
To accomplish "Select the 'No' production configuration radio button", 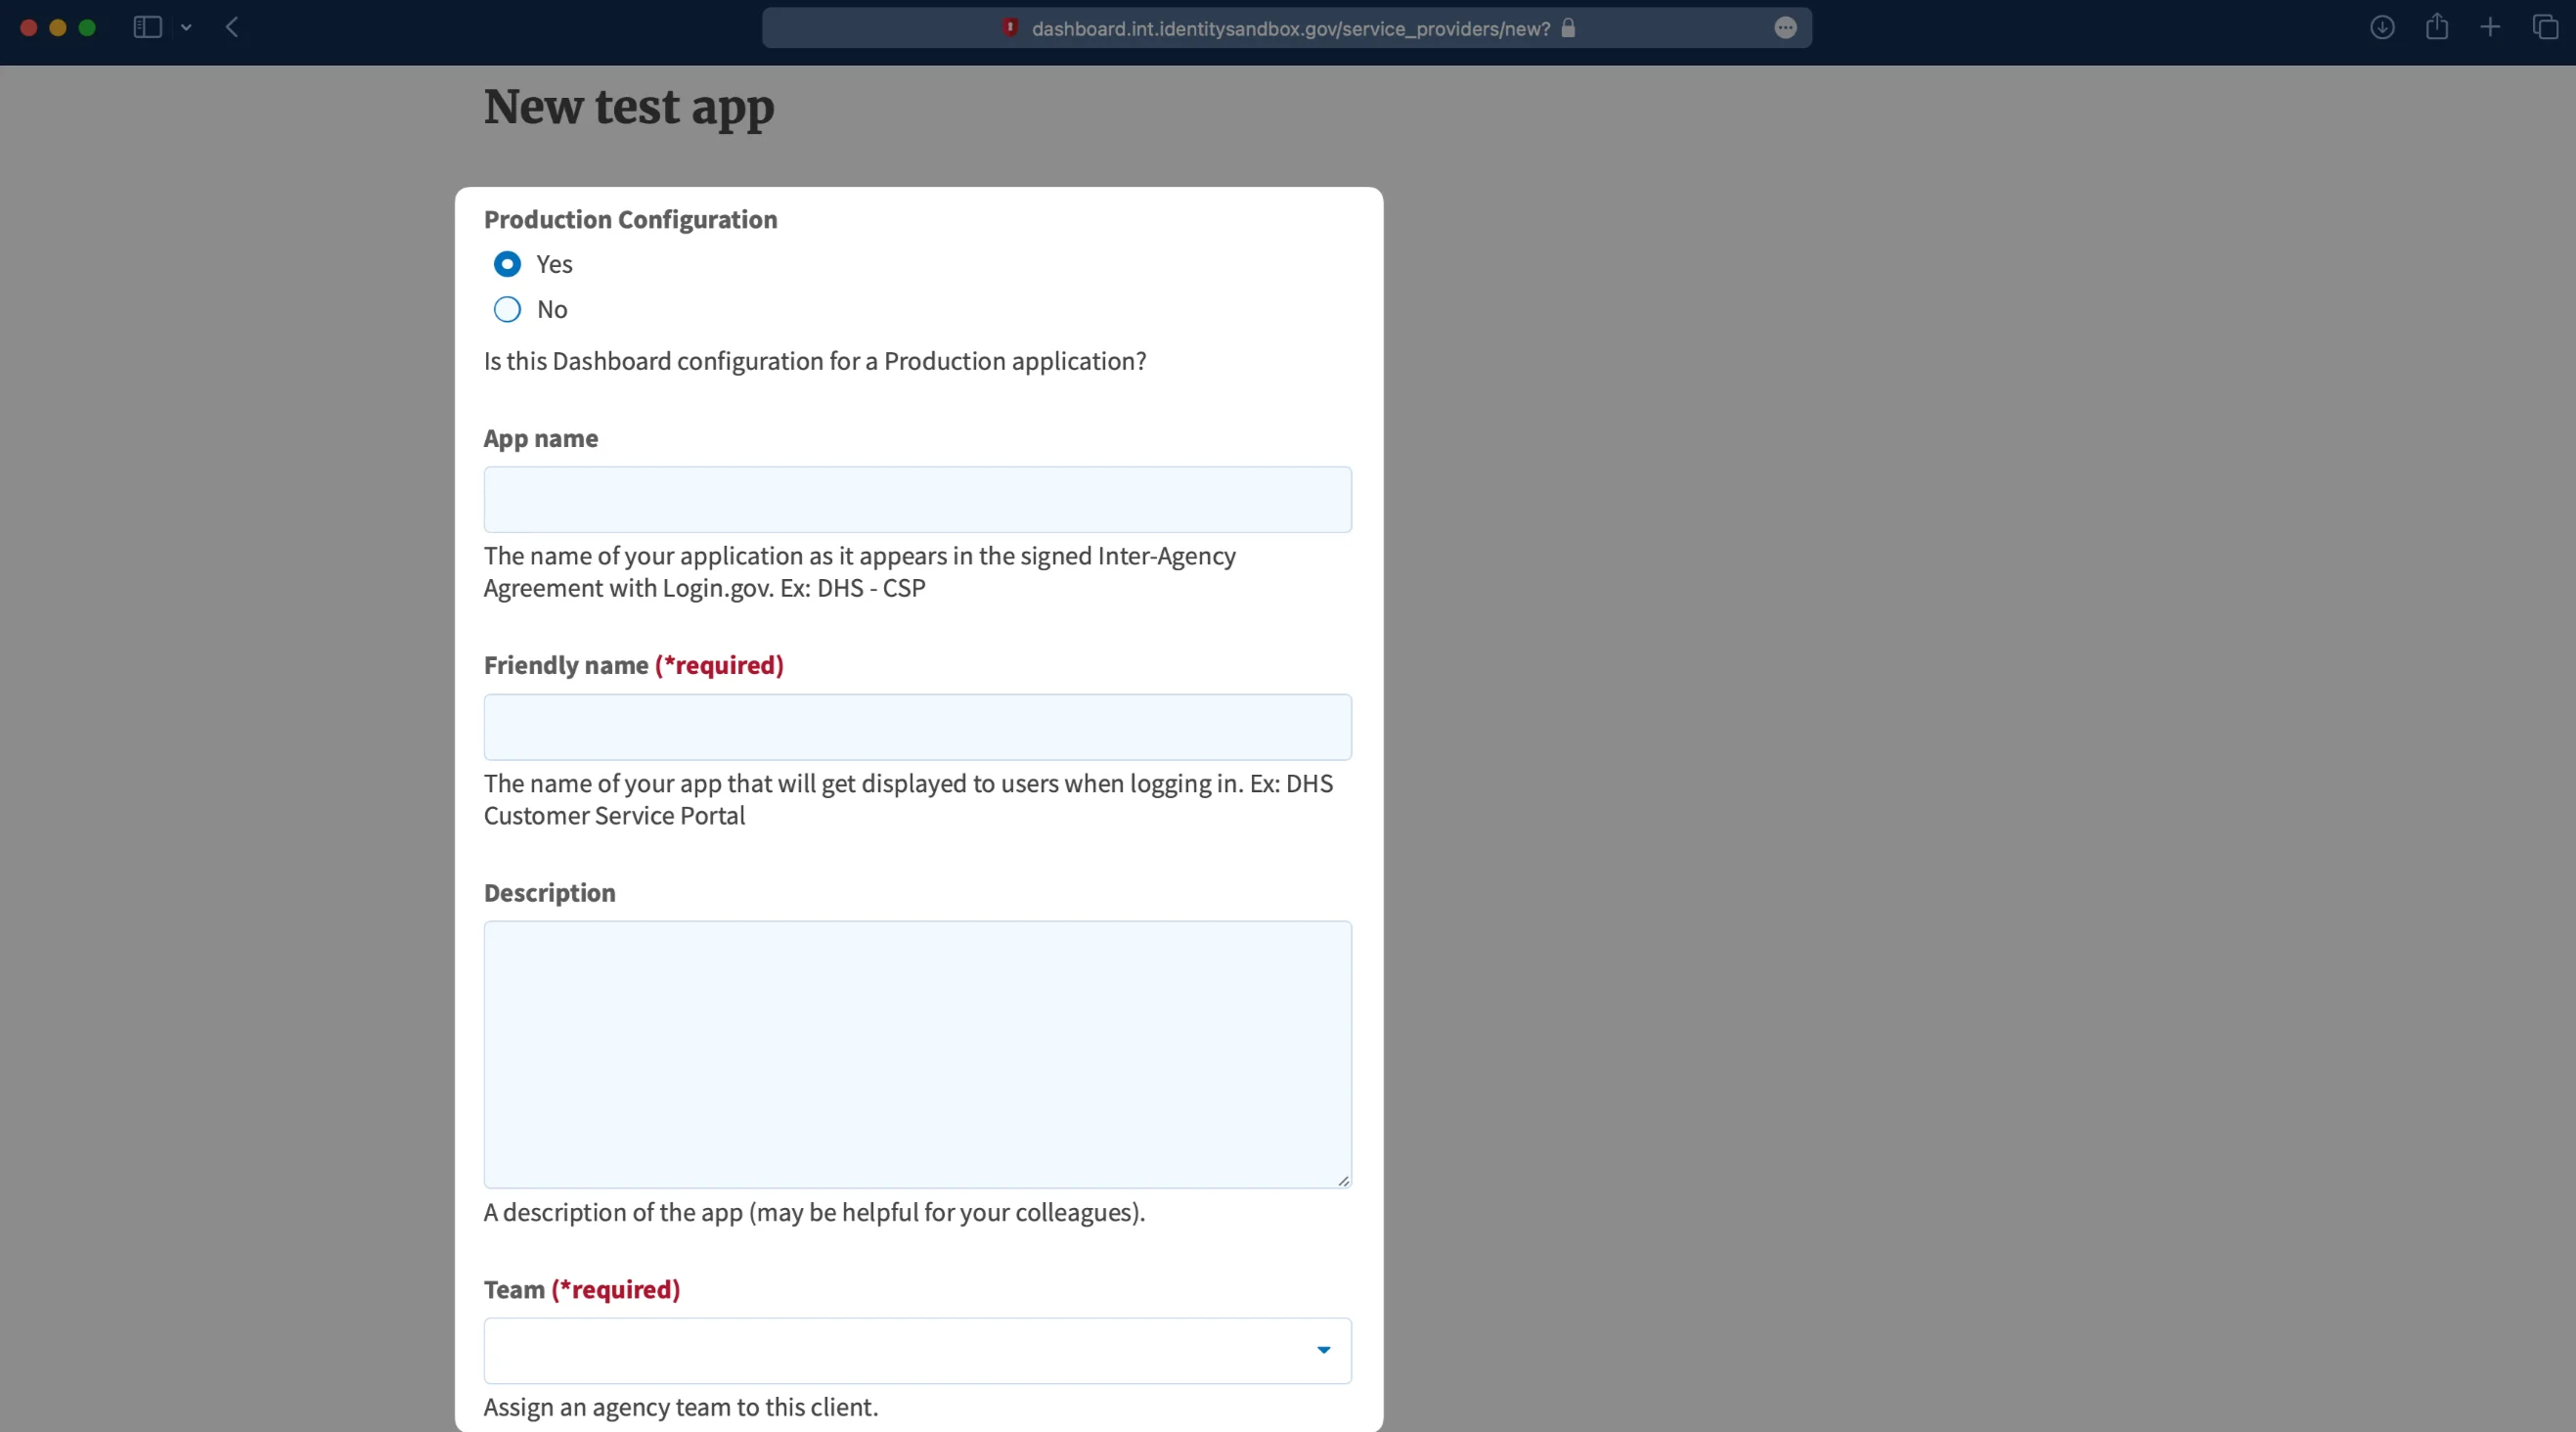I will point(506,309).
